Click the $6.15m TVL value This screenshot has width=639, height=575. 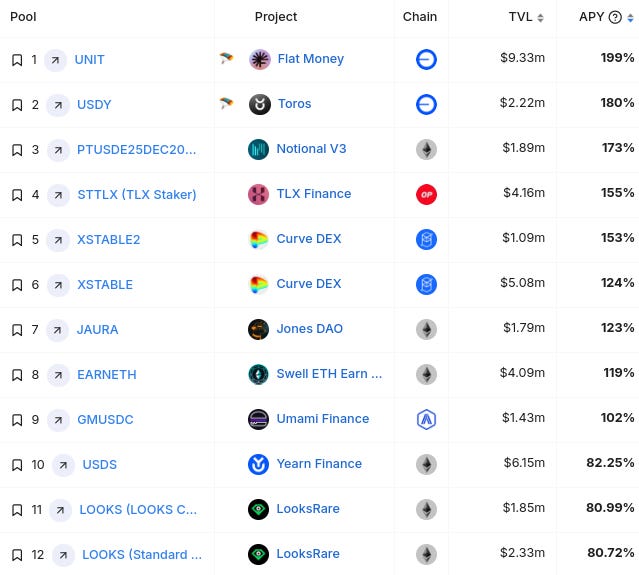(x=524, y=463)
